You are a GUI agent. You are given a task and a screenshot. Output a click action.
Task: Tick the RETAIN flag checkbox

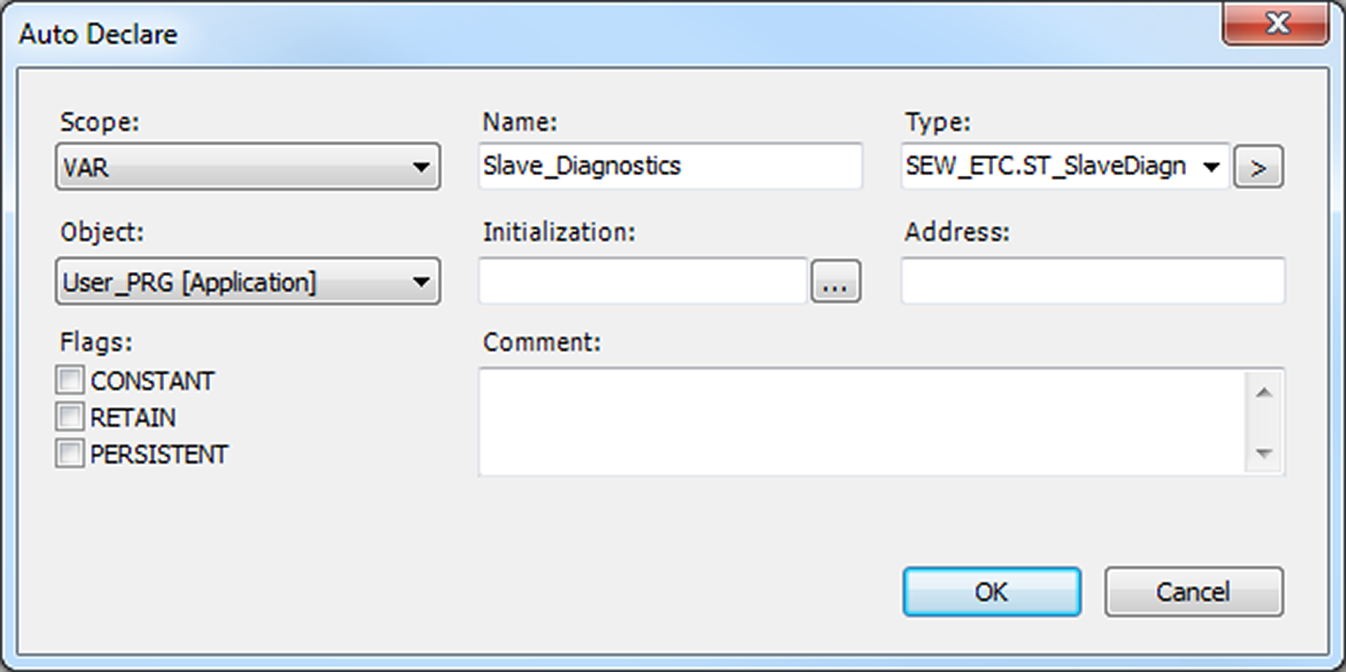point(70,417)
